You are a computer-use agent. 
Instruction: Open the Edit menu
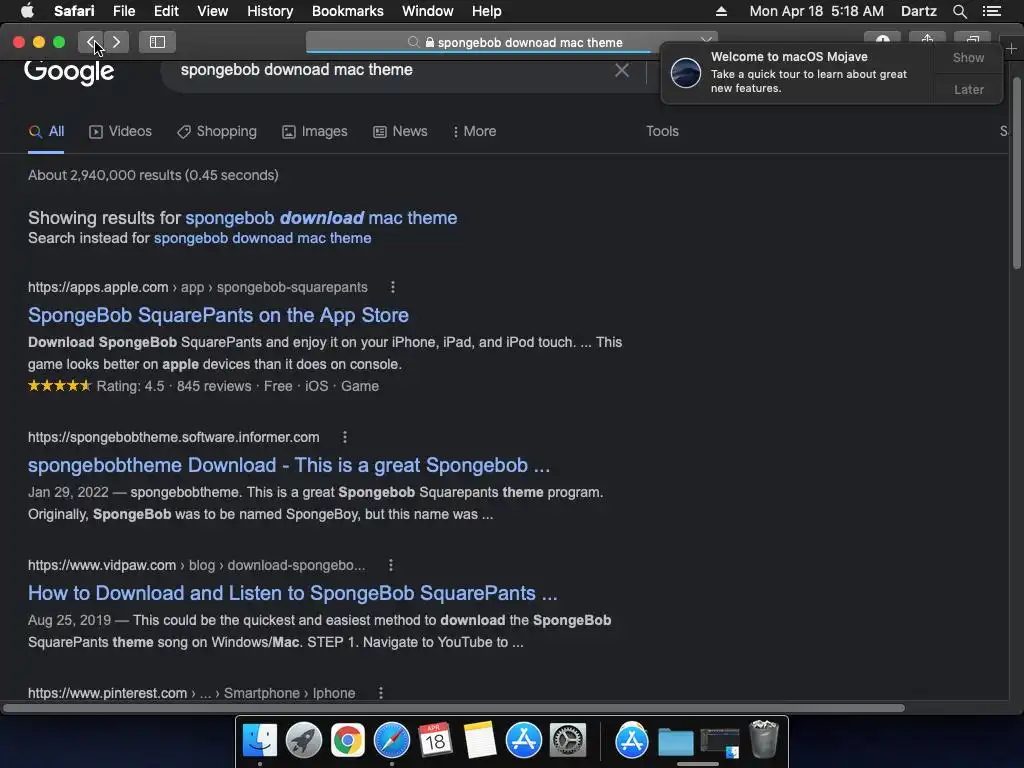click(x=166, y=11)
